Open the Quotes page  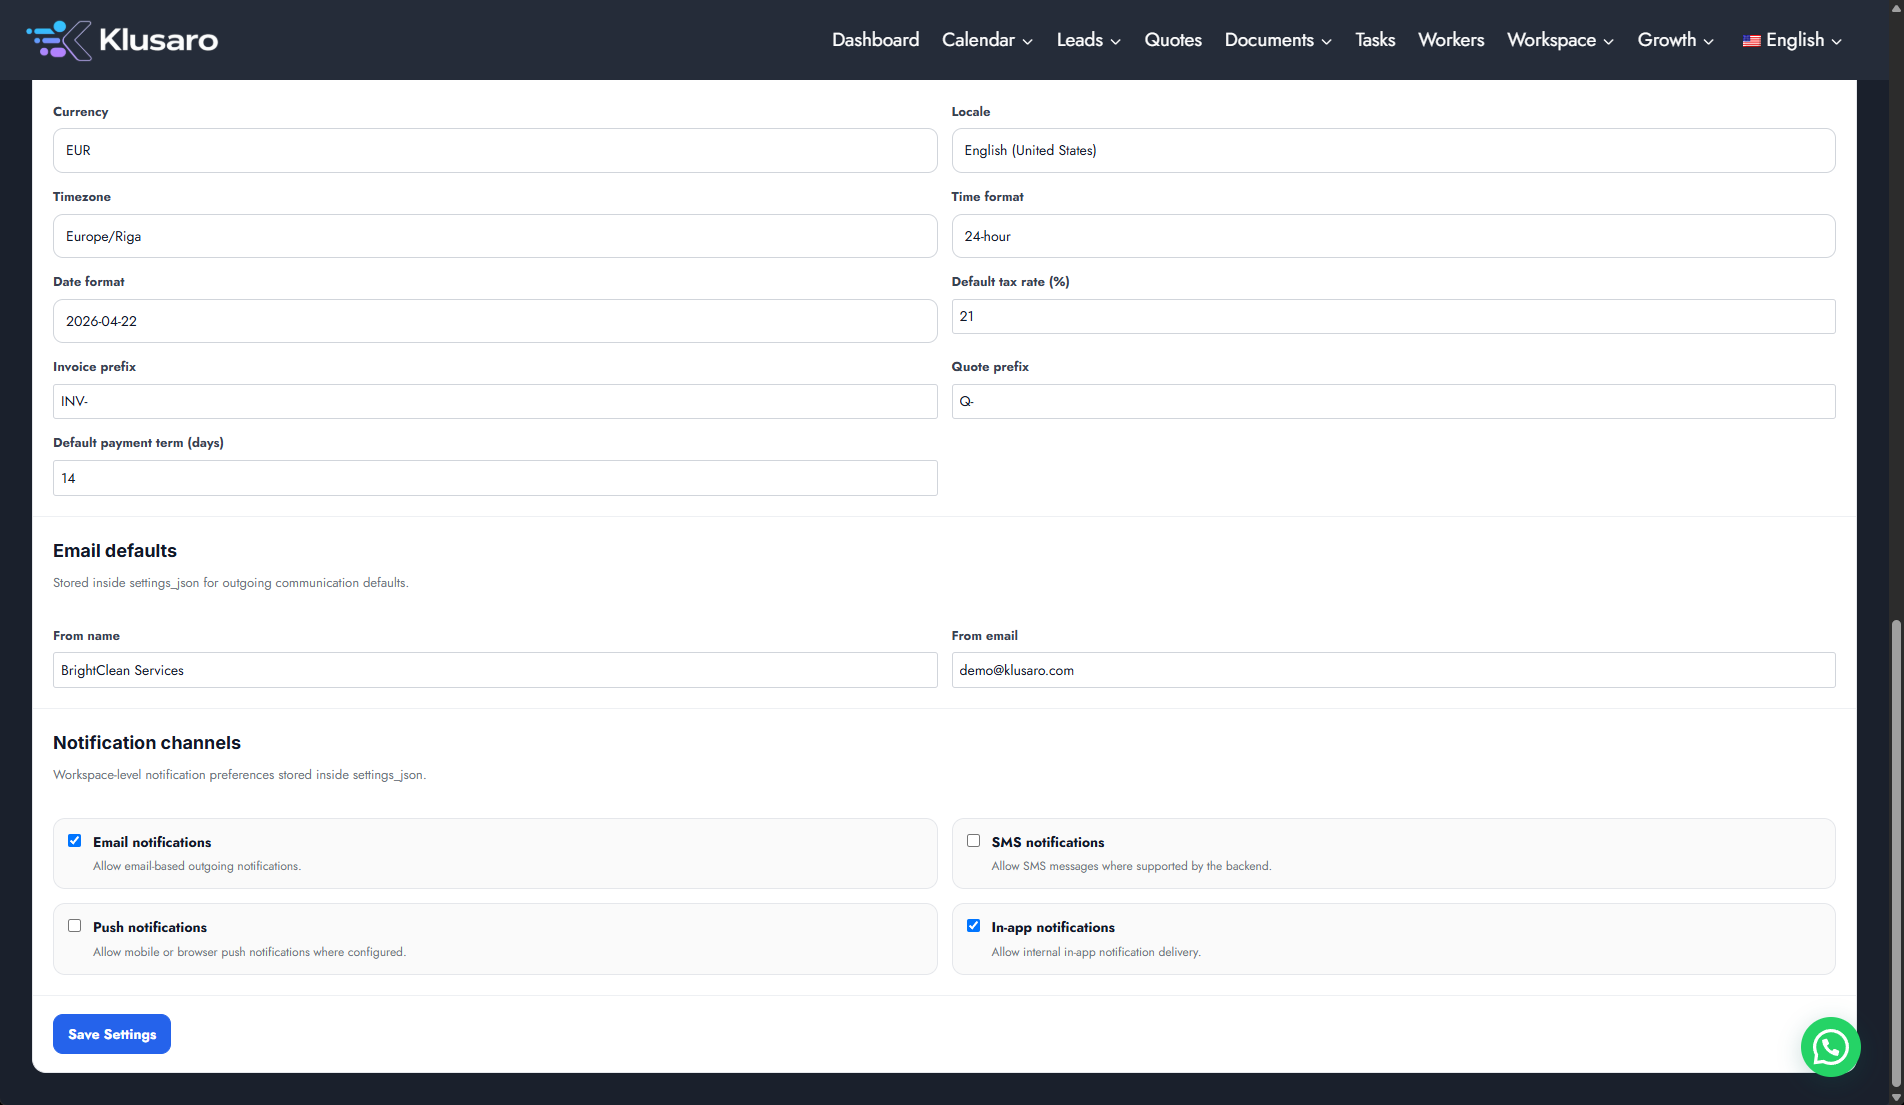tap(1173, 40)
